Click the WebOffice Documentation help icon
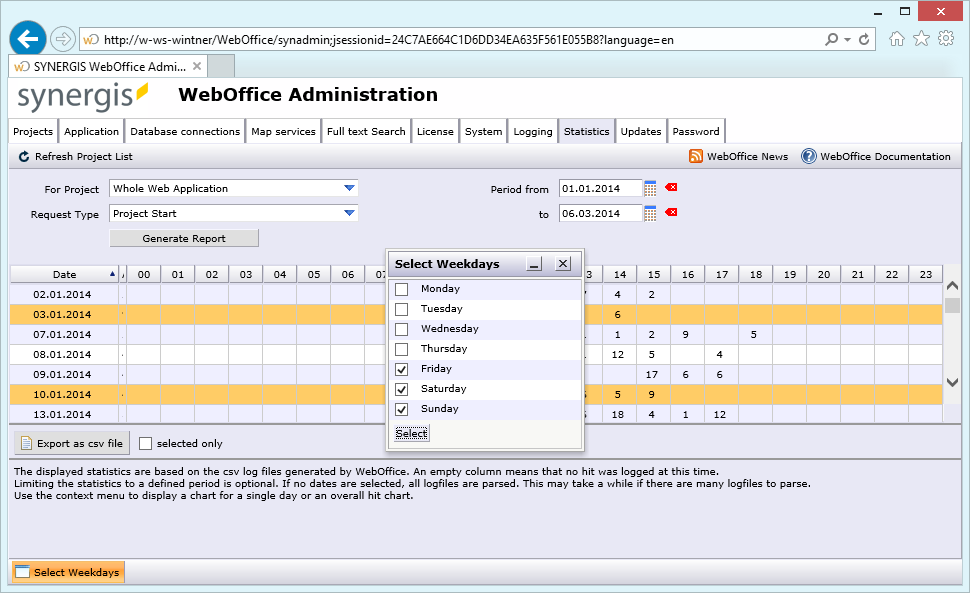The width and height of the screenshot is (970, 593). pos(809,157)
